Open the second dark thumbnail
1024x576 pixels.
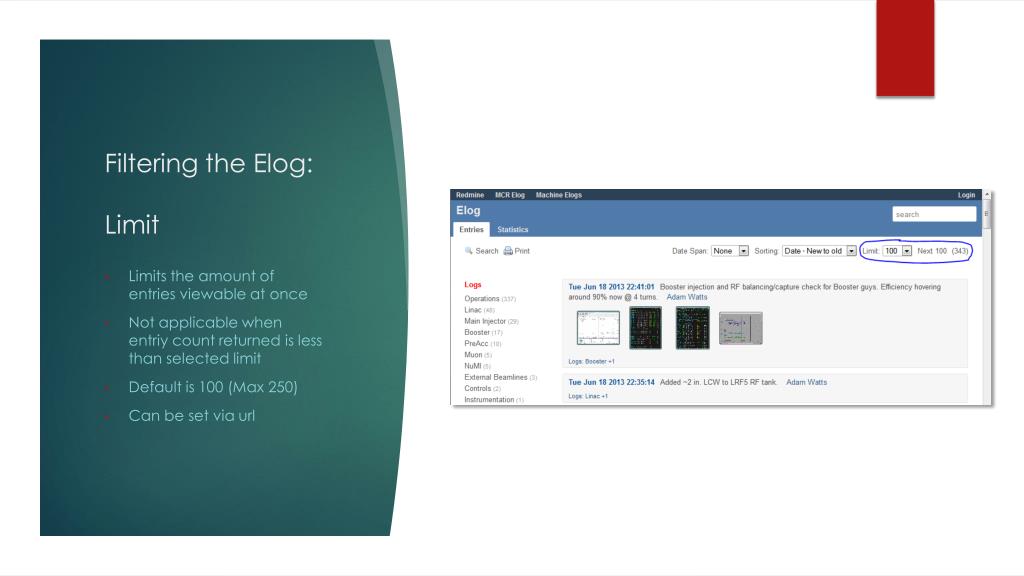tap(645, 328)
